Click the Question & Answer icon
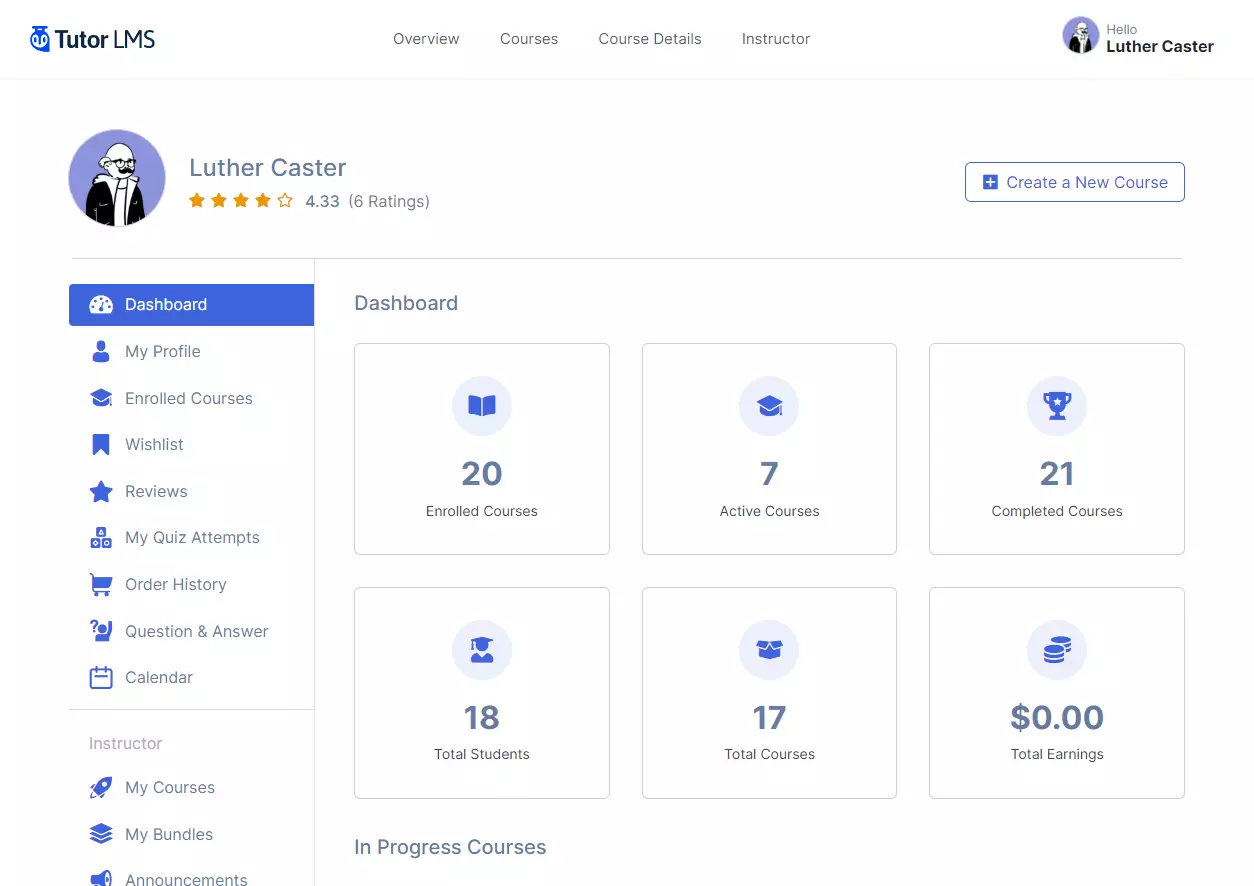 (x=101, y=631)
